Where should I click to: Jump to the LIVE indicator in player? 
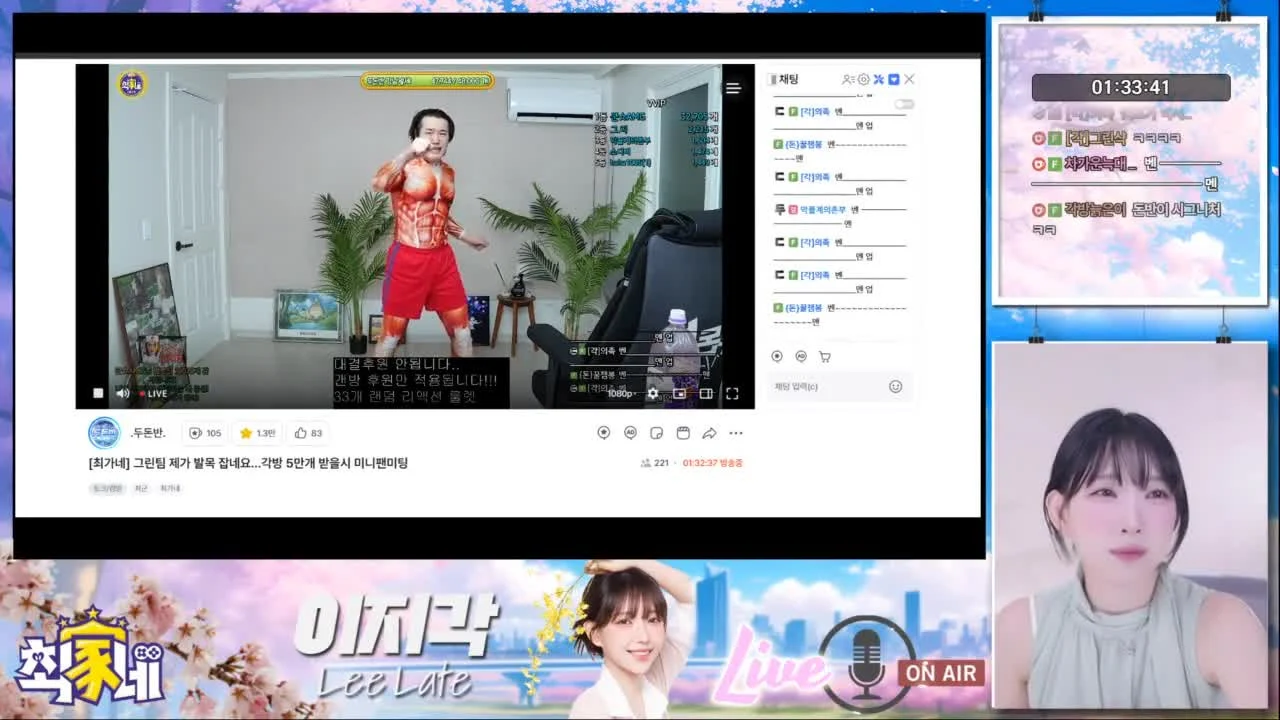tap(154, 394)
